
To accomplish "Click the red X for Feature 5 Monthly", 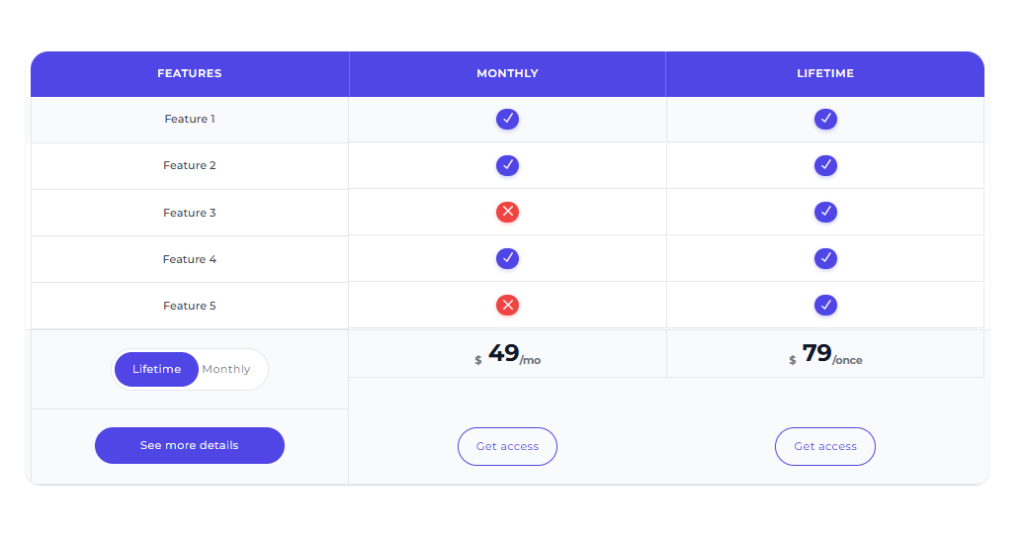I will coord(507,305).
